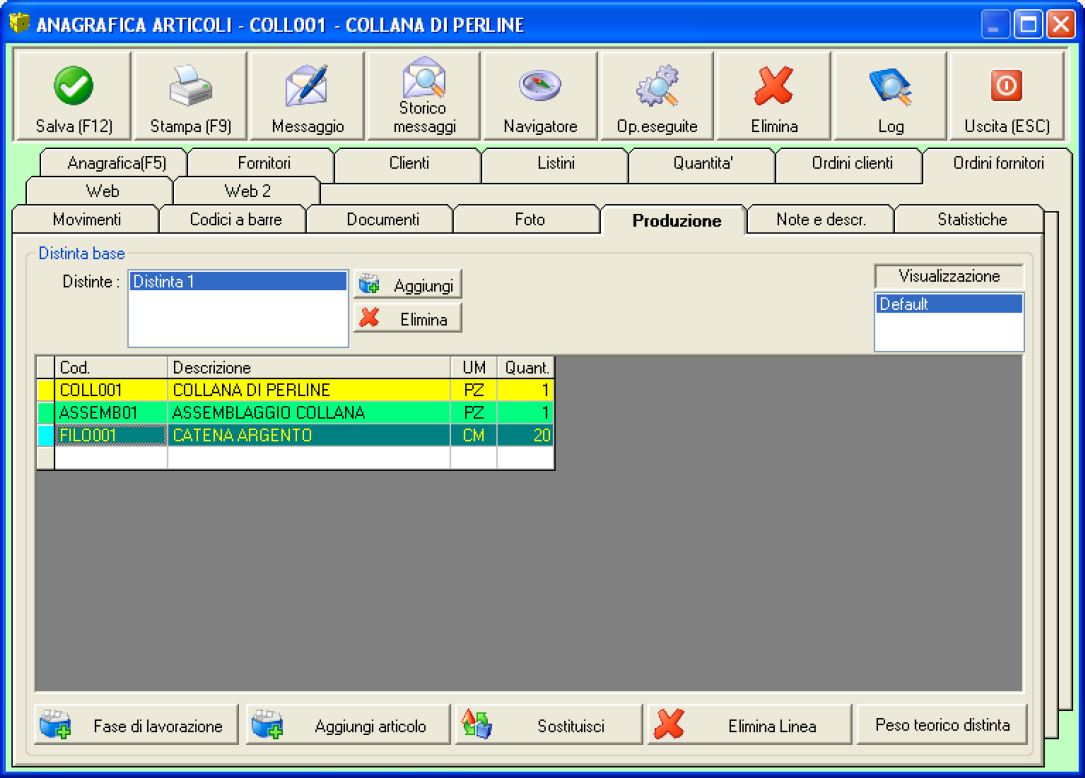The height and width of the screenshot is (778, 1085).
Task: Open Messaggio envelope with pen icon
Action: coord(307,86)
